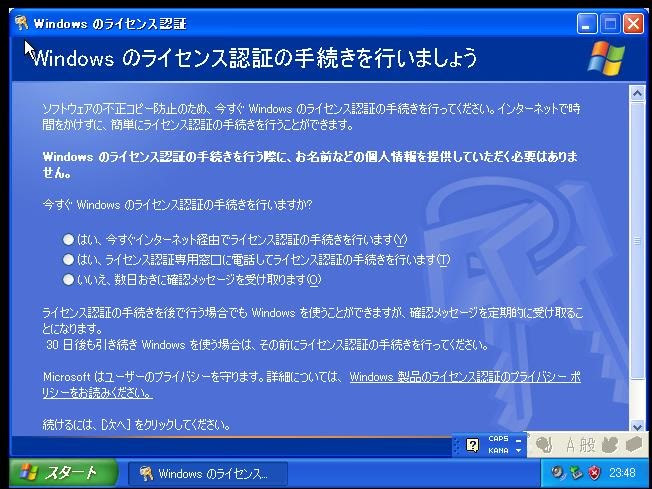Click the '般' conversion mode indicator
Screen dimensions: 652x489
coord(587,445)
